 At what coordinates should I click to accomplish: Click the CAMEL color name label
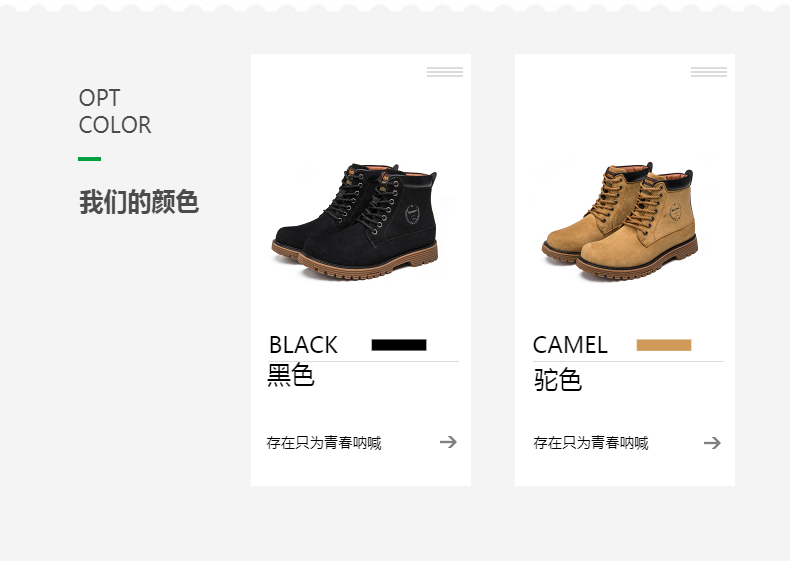[570, 345]
